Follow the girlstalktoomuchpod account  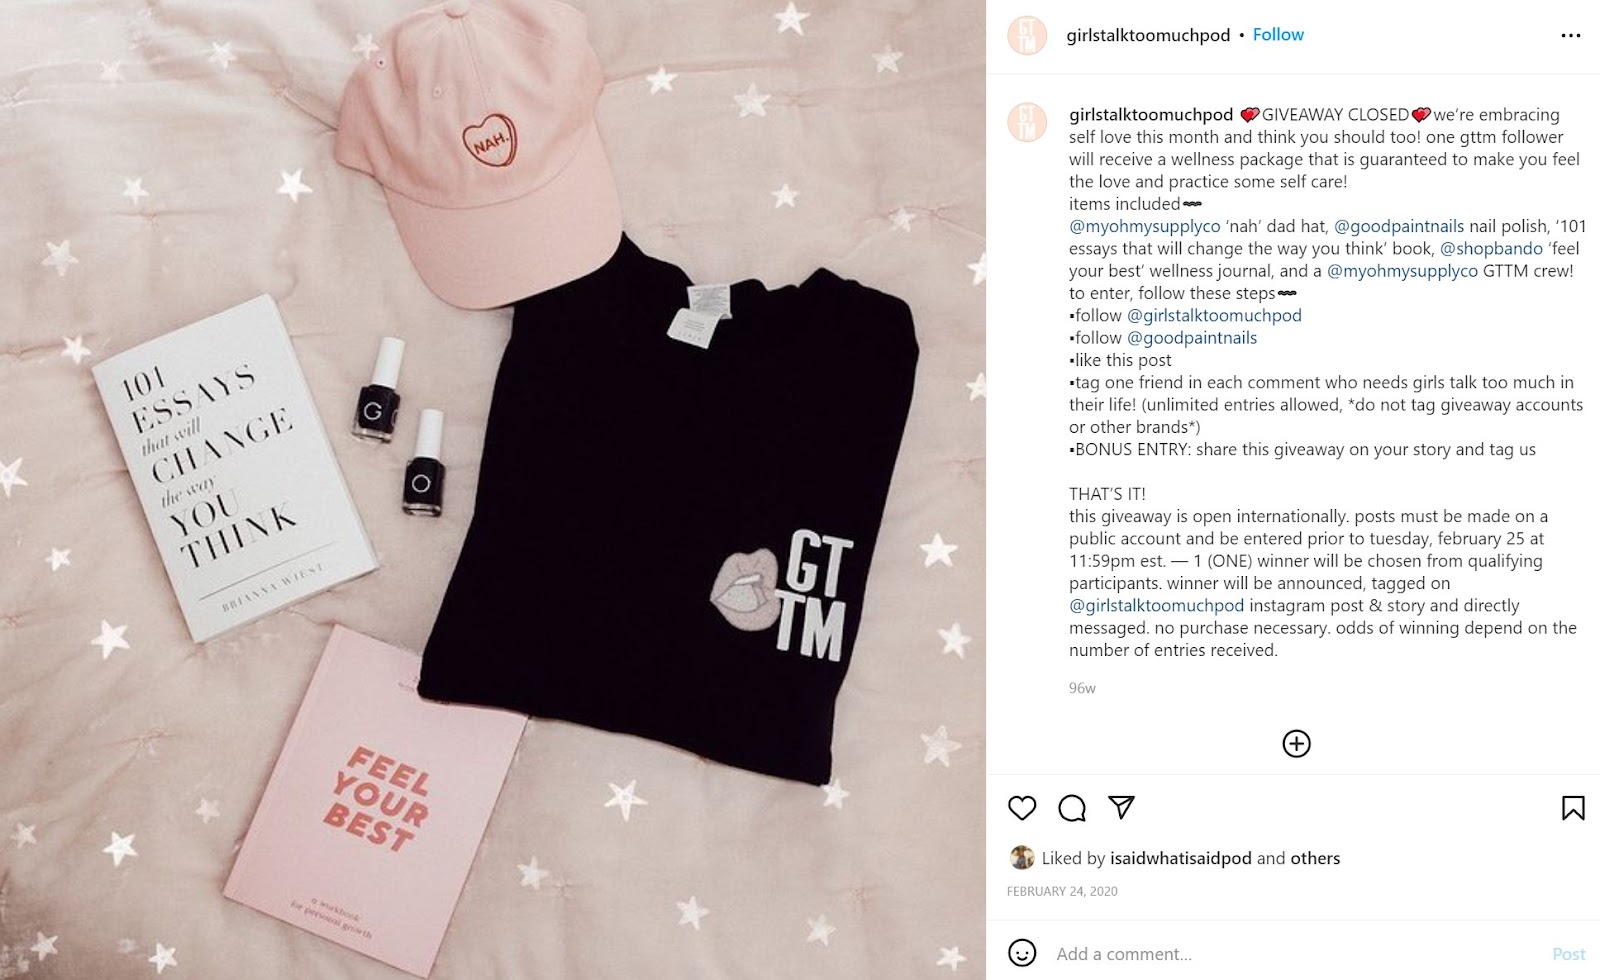(1278, 35)
